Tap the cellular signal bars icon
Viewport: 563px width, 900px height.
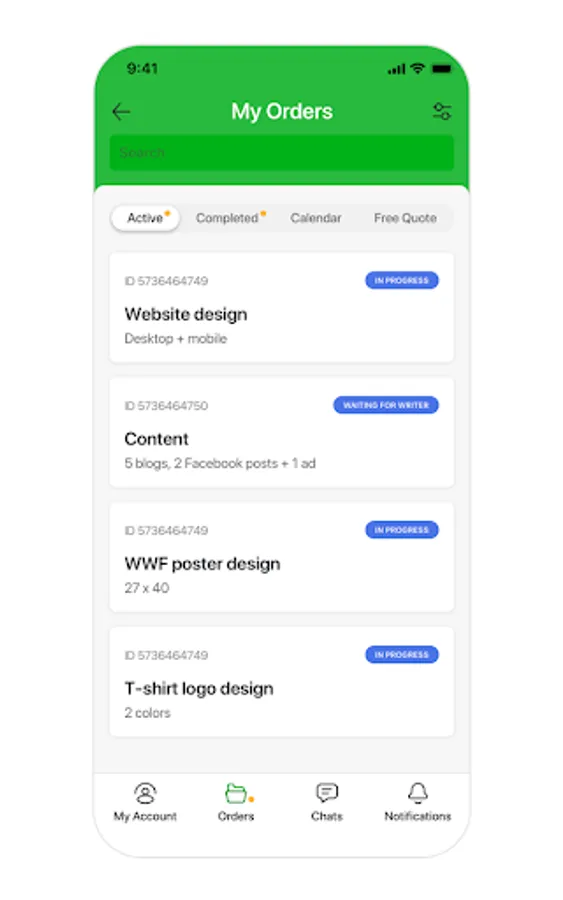(x=396, y=69)
